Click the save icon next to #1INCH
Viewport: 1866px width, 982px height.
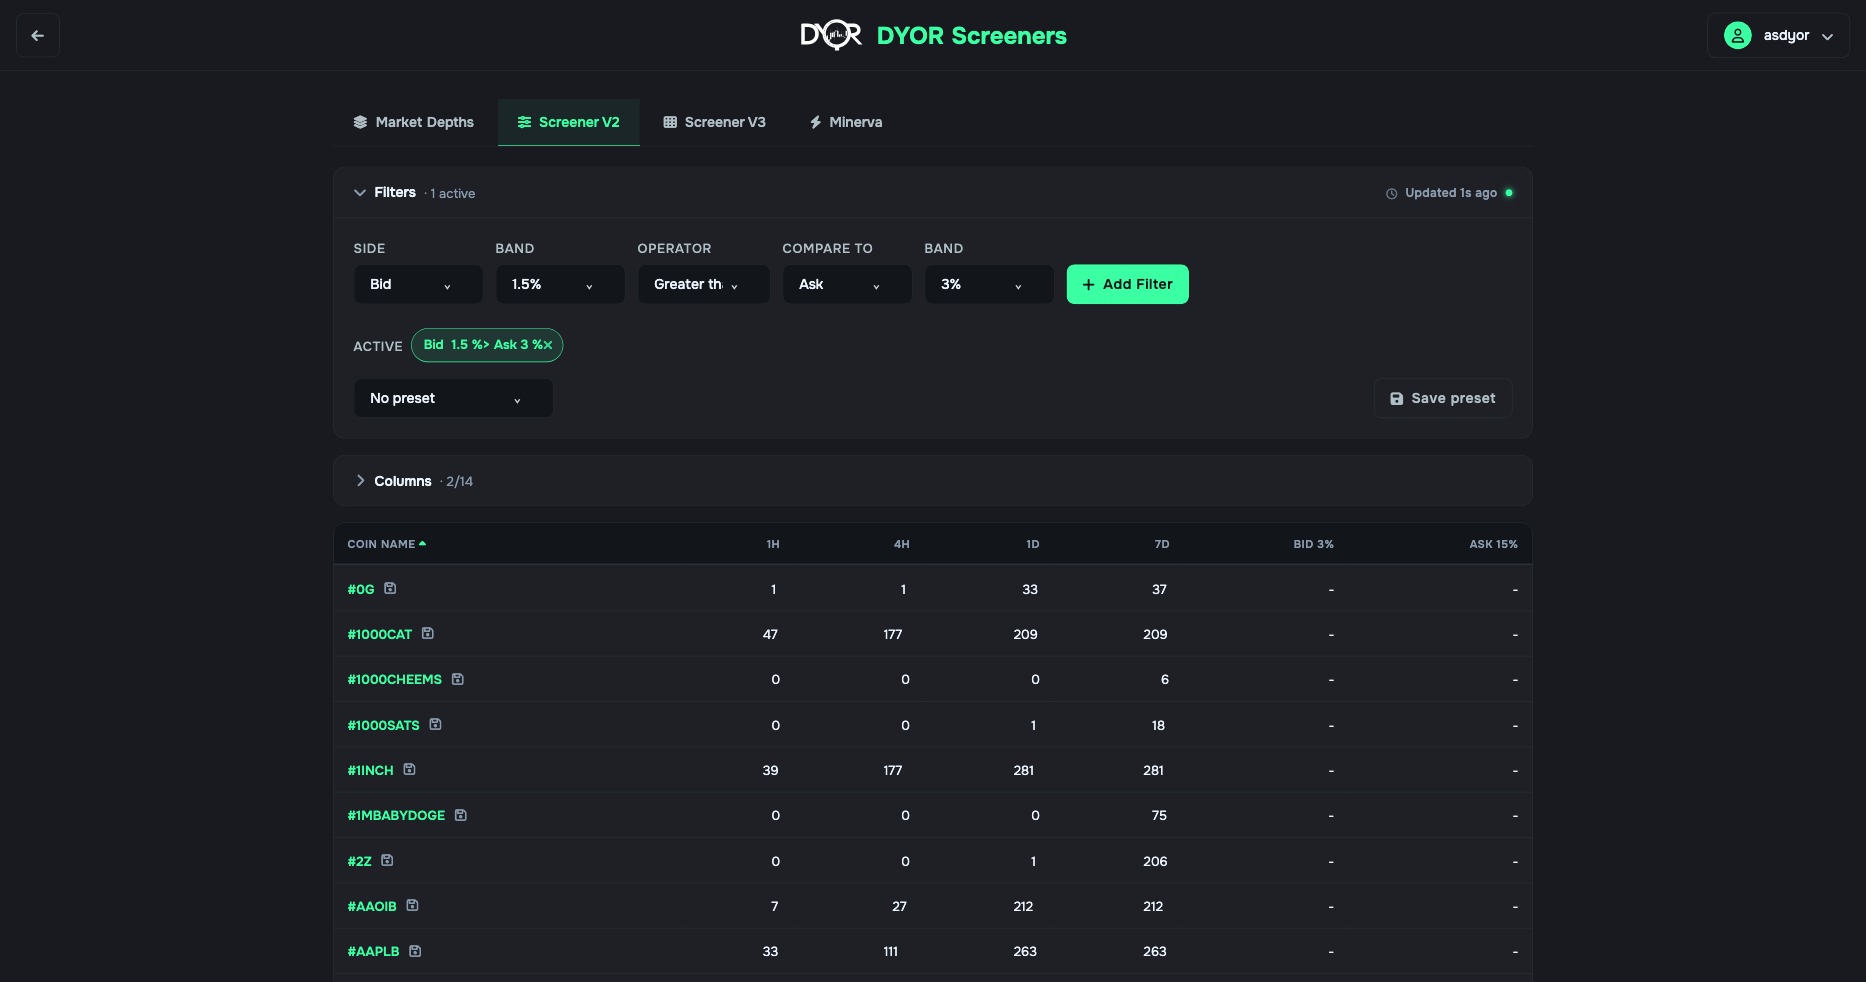click(409, 769)
